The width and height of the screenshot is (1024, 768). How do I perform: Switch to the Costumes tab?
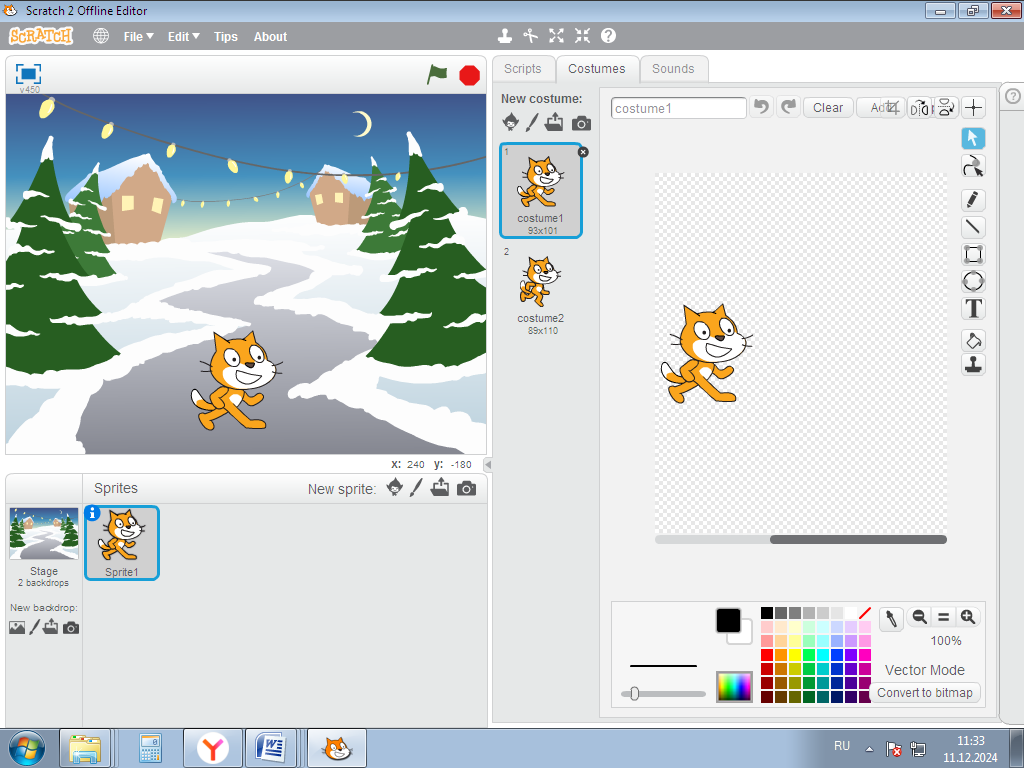[x=596, y=69]
